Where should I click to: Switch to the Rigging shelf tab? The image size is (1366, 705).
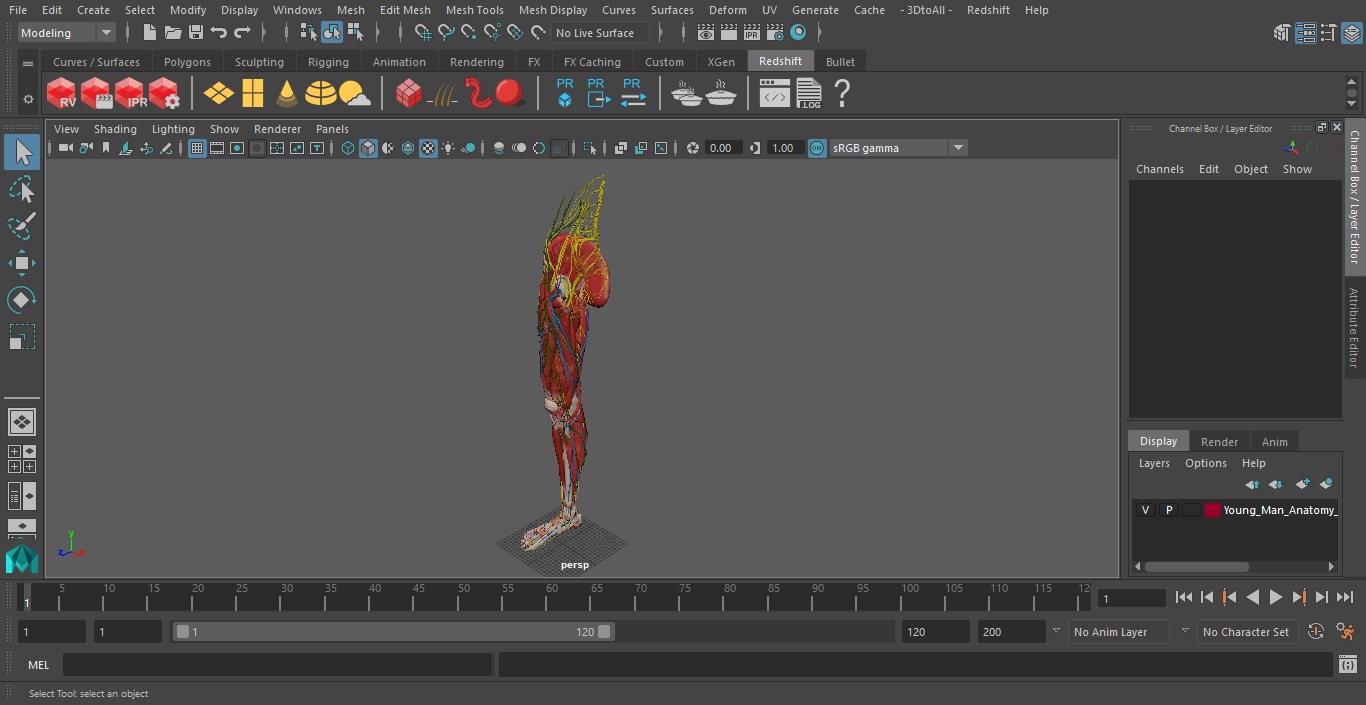coord(328,62)
